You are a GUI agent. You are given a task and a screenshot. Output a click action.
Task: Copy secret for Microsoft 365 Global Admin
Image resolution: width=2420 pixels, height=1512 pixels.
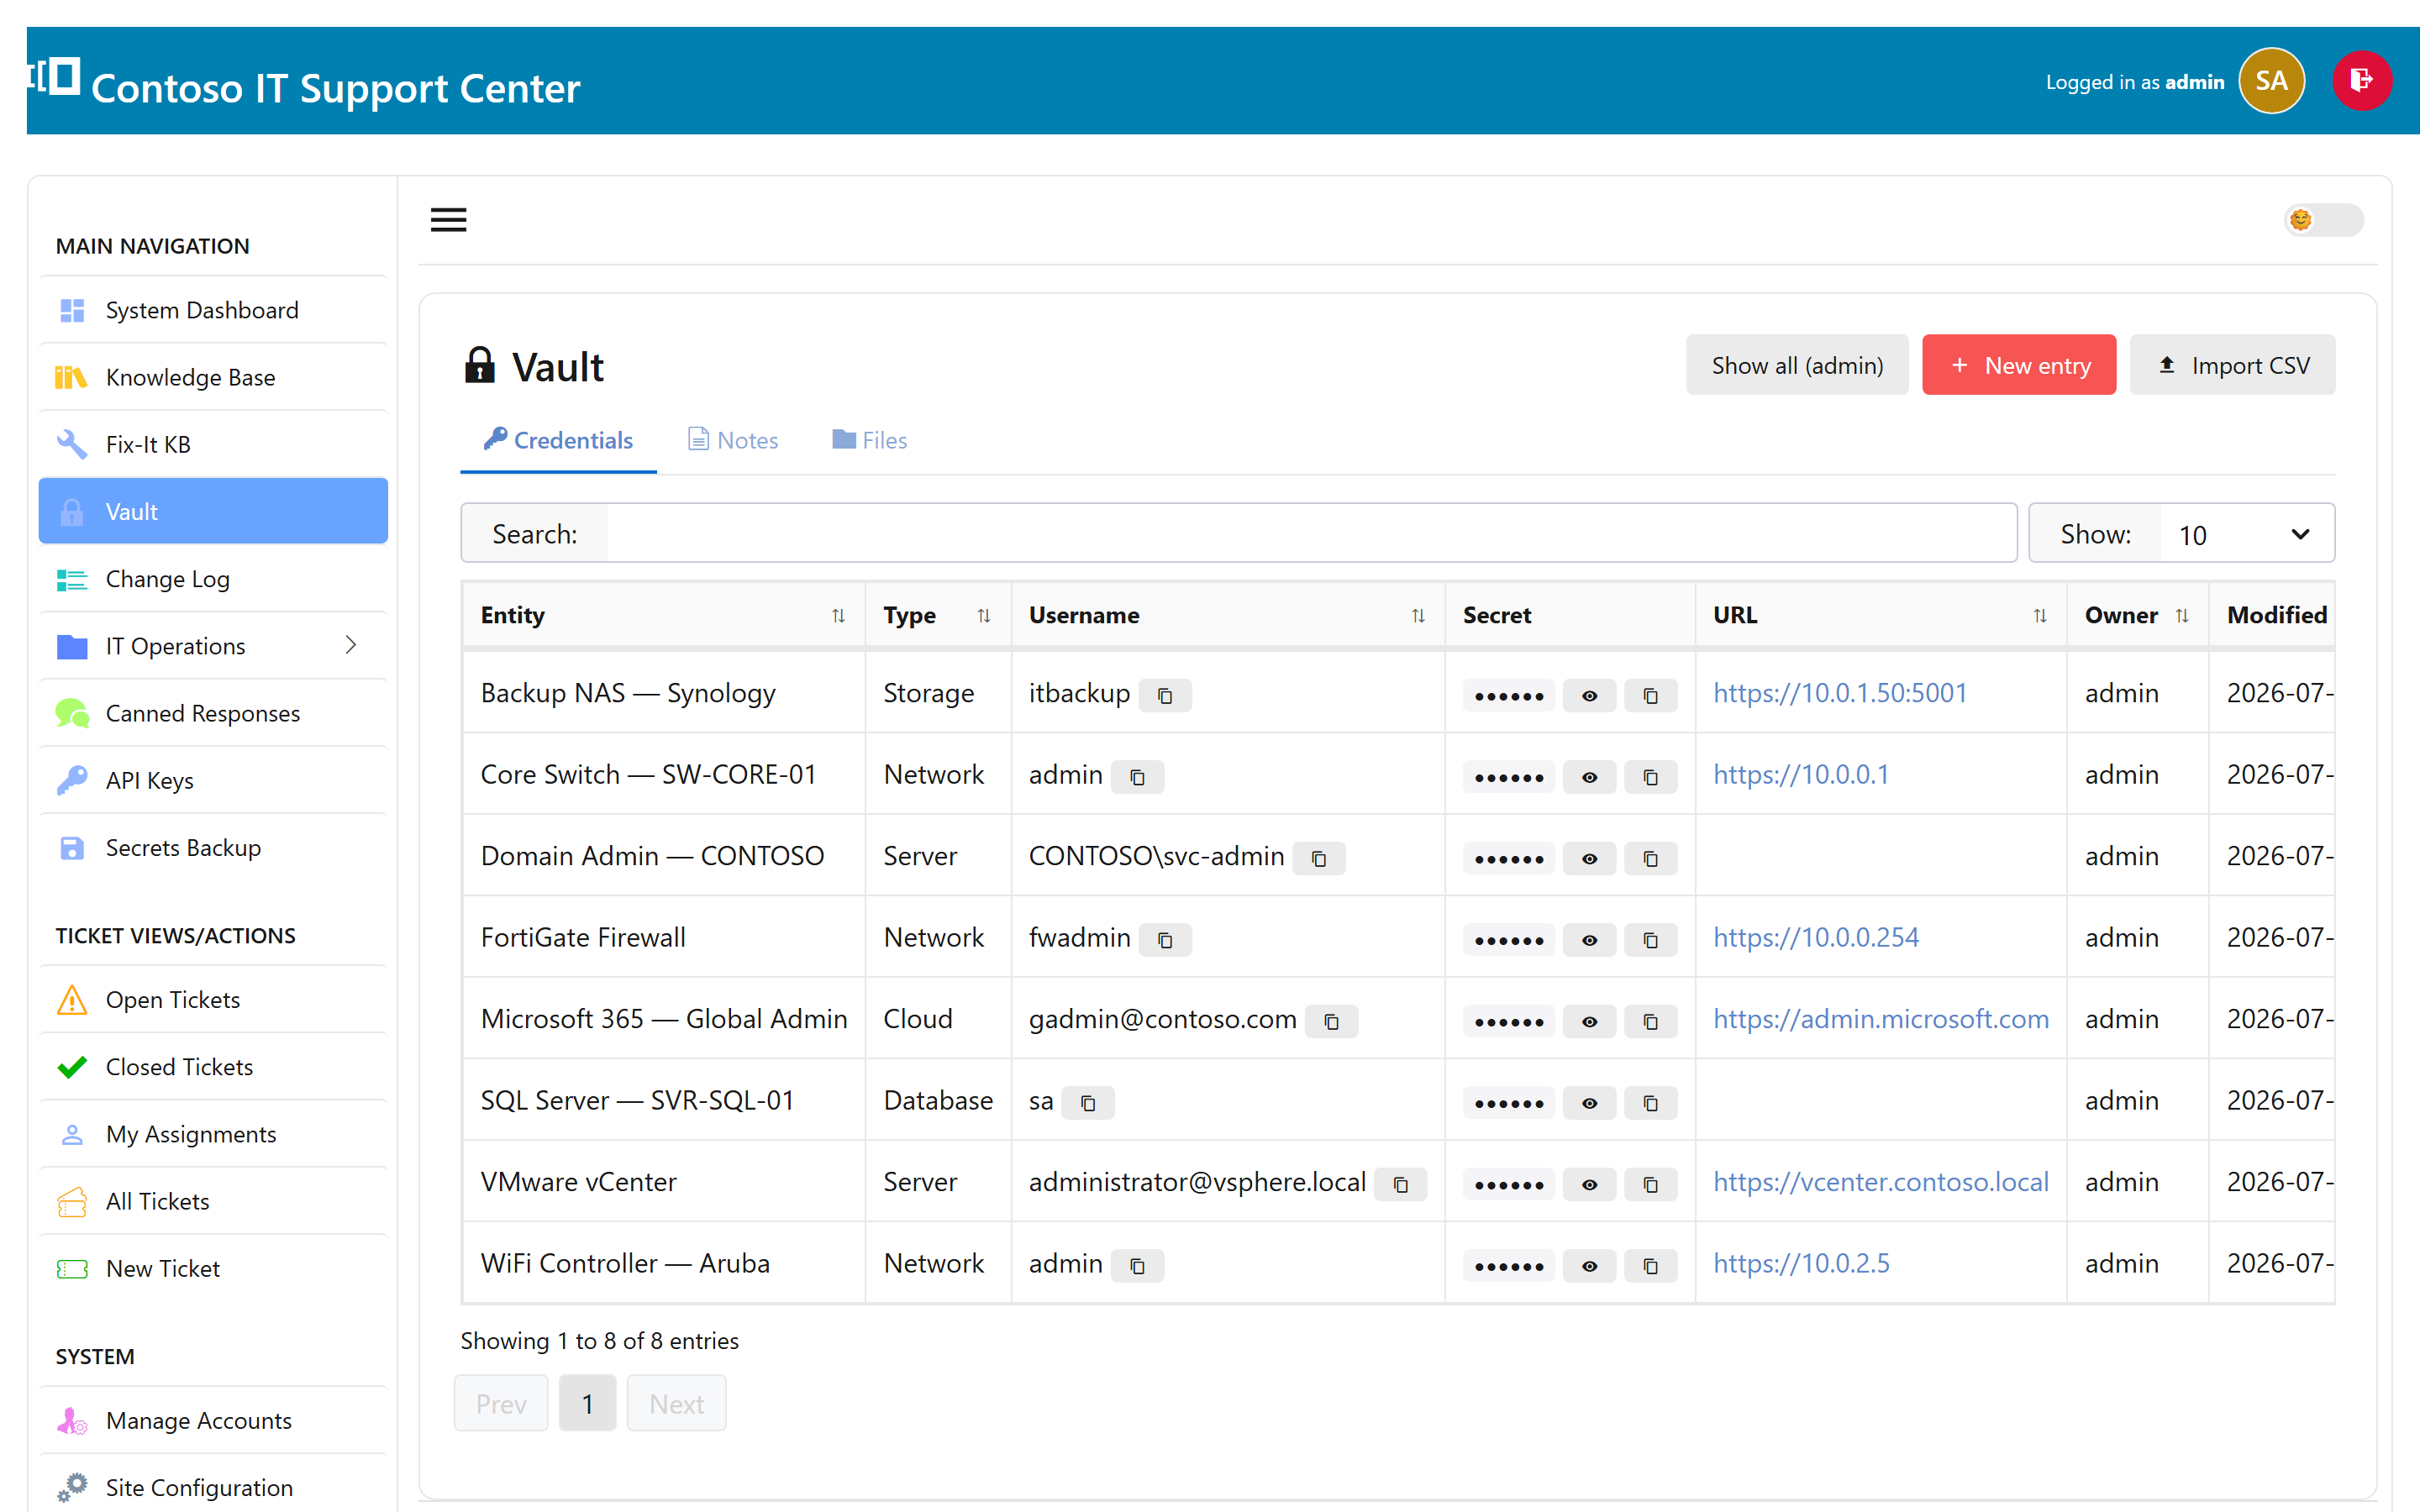[x=1650, y=1021]
